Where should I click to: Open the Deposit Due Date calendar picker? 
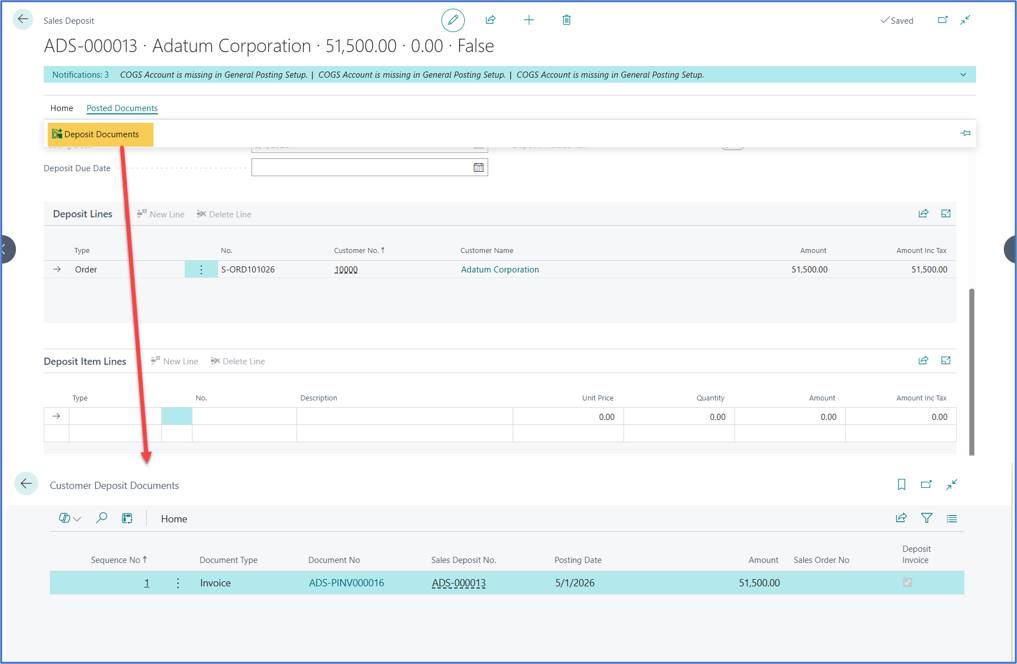(478, 167)
